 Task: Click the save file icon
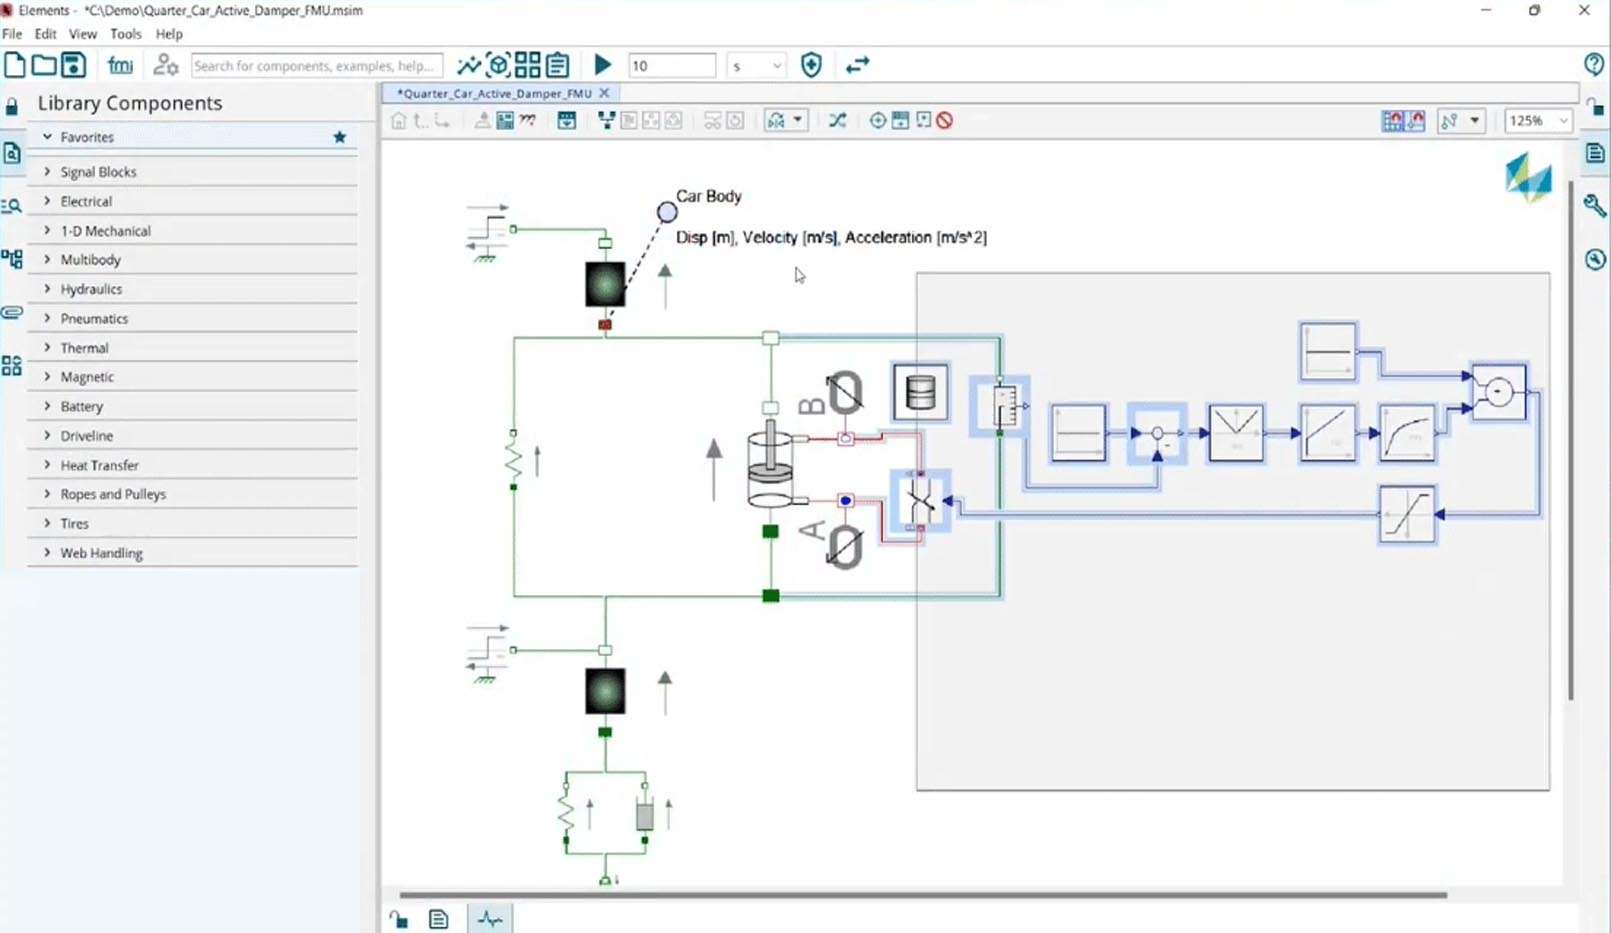click(x=74, y=66)
